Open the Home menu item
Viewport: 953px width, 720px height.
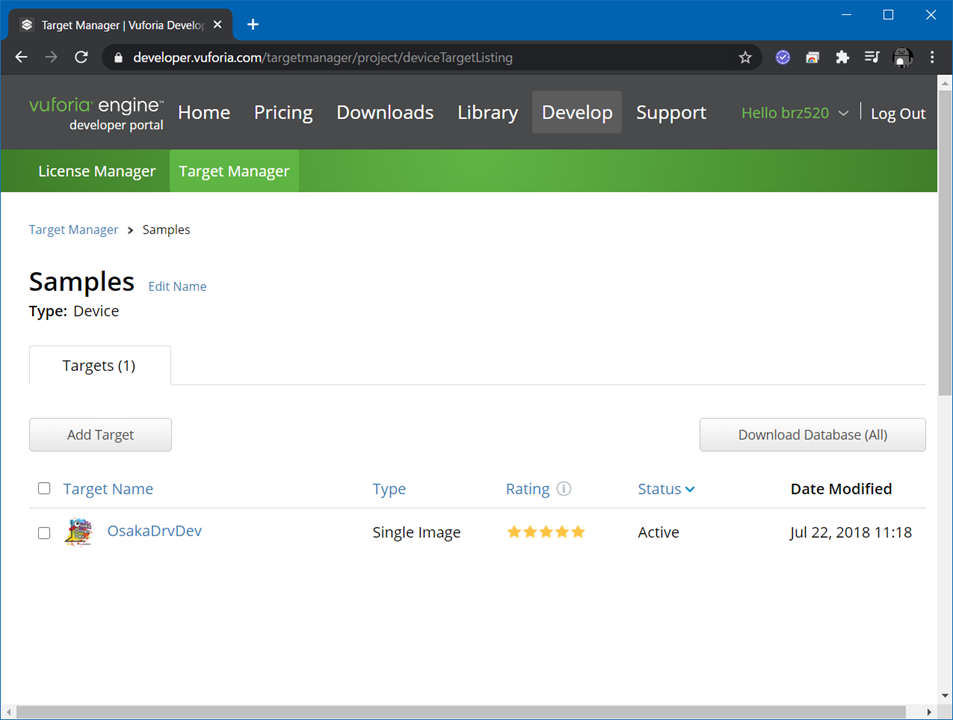(x=204, y=112)
